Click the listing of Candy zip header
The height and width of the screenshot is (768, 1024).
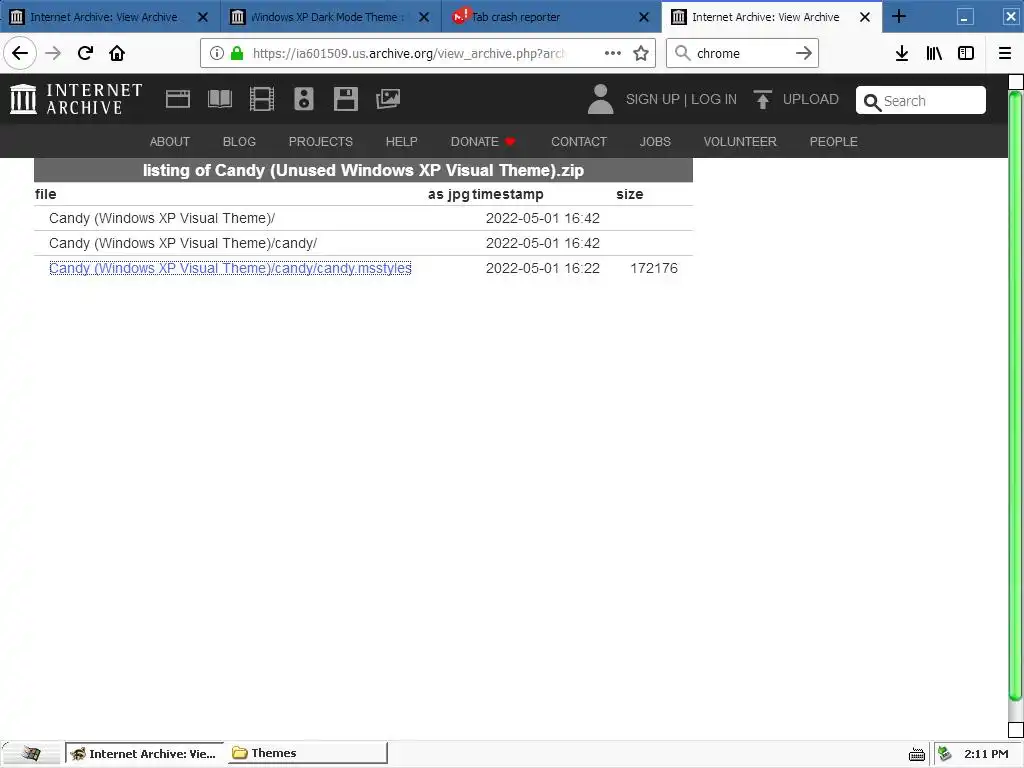(363, 170)
